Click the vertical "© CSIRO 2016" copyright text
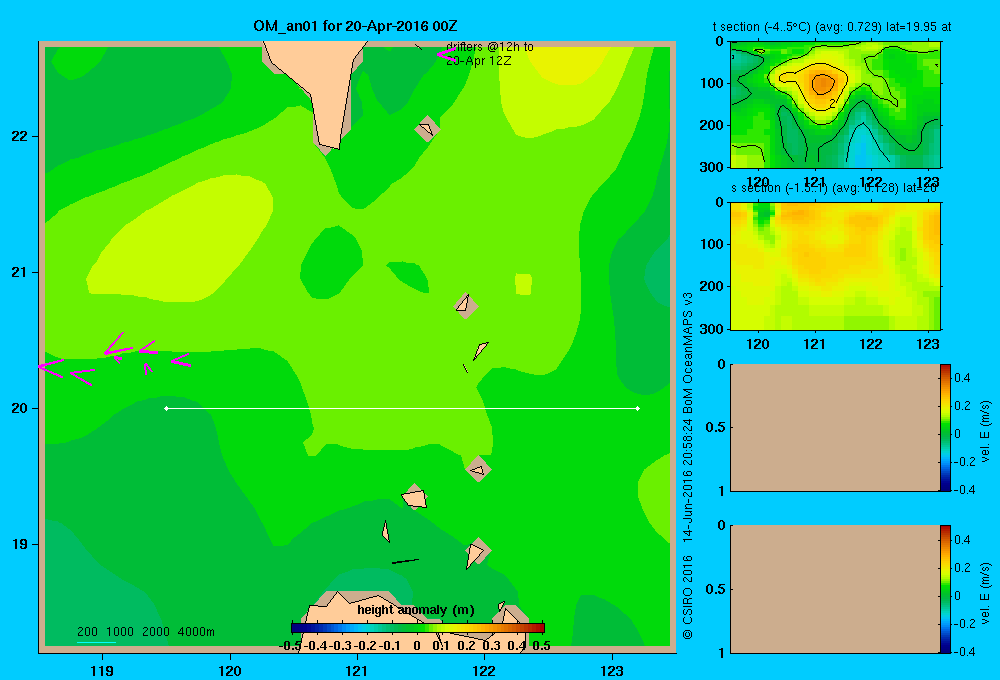This screenshot has height=680, width=1000. click(x=688, y=597)
